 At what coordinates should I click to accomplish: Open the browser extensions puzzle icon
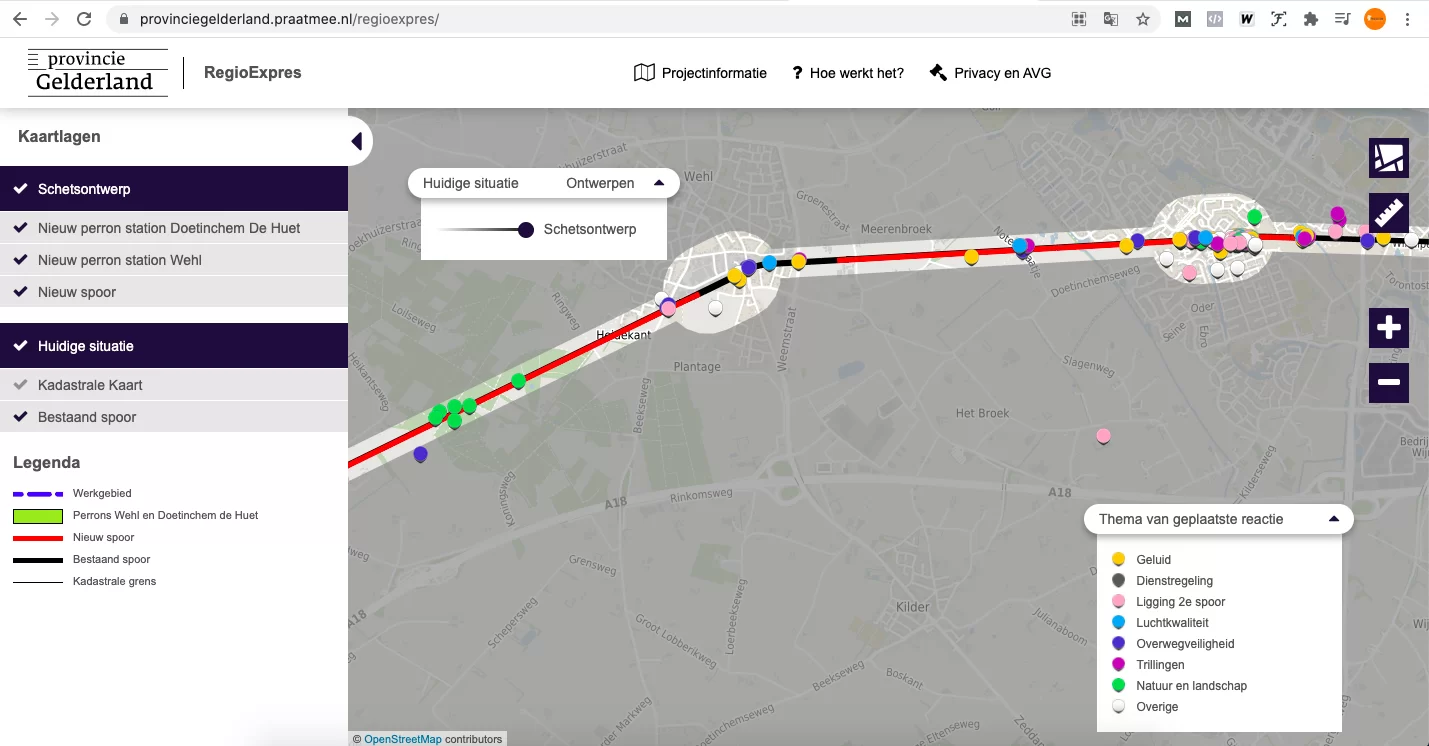[x=1310, y=19]
